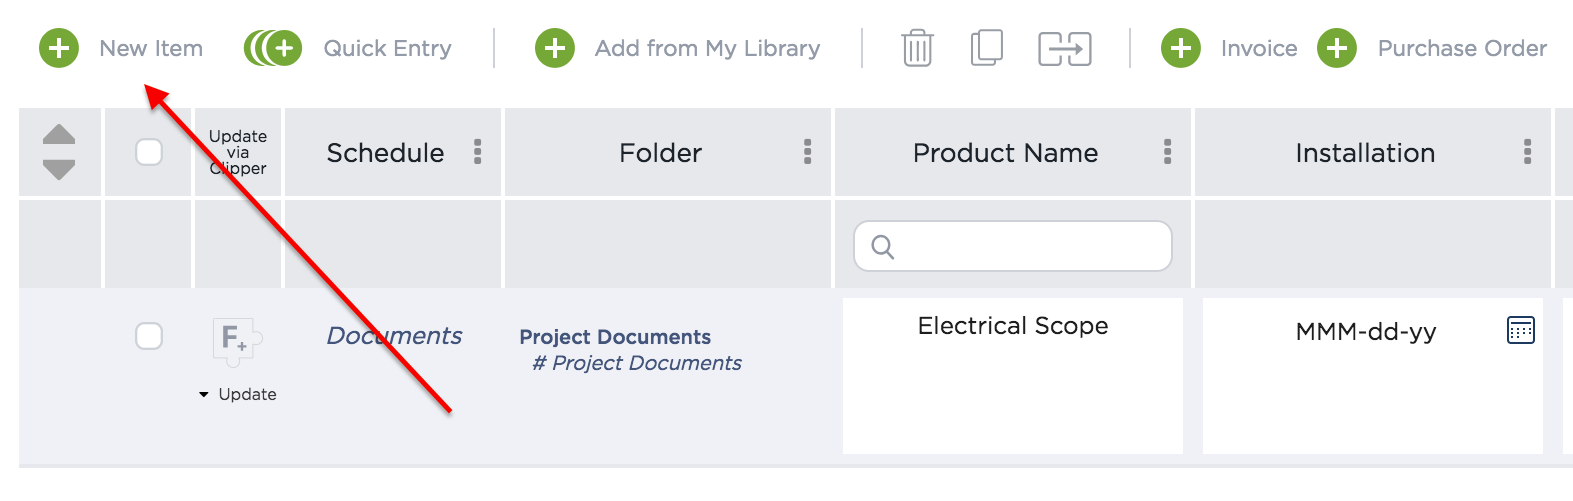
Task: Click the New Item label
Action: coord(151,48)
